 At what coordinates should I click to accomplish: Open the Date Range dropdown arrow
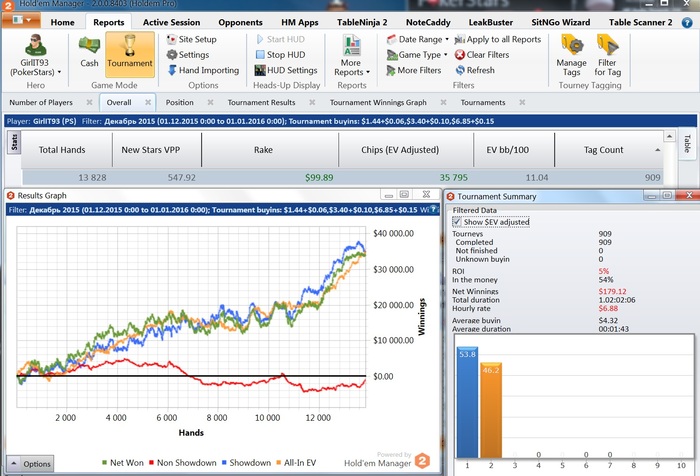coord(447,39)
